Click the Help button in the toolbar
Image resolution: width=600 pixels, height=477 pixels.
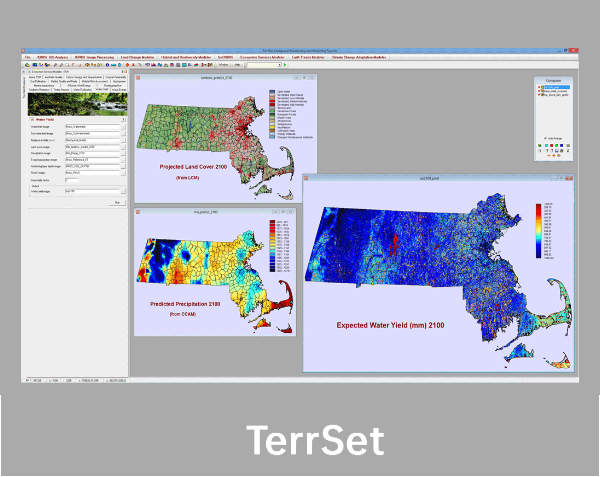(237, 65)
